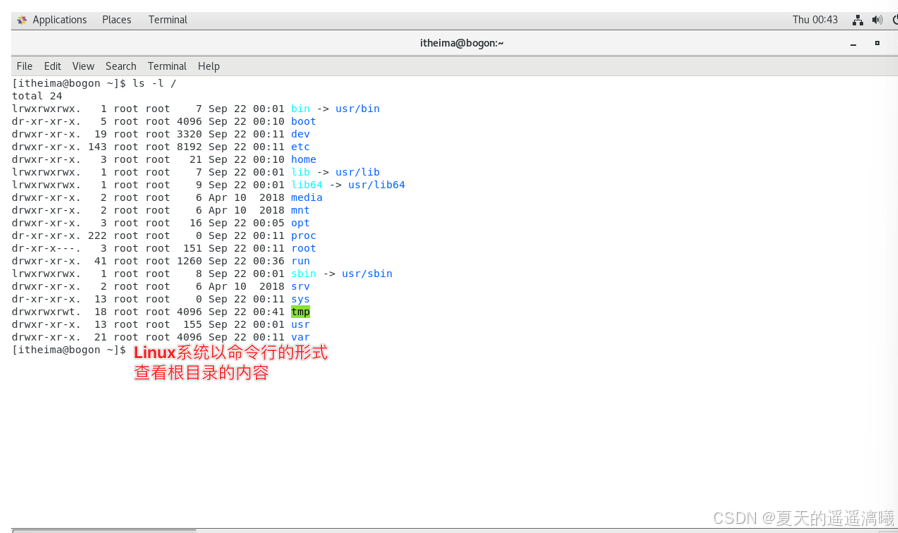This screenshot has height=533, width=898.
Task: Click the 'boot' directory name
Action: click(303, 121)
